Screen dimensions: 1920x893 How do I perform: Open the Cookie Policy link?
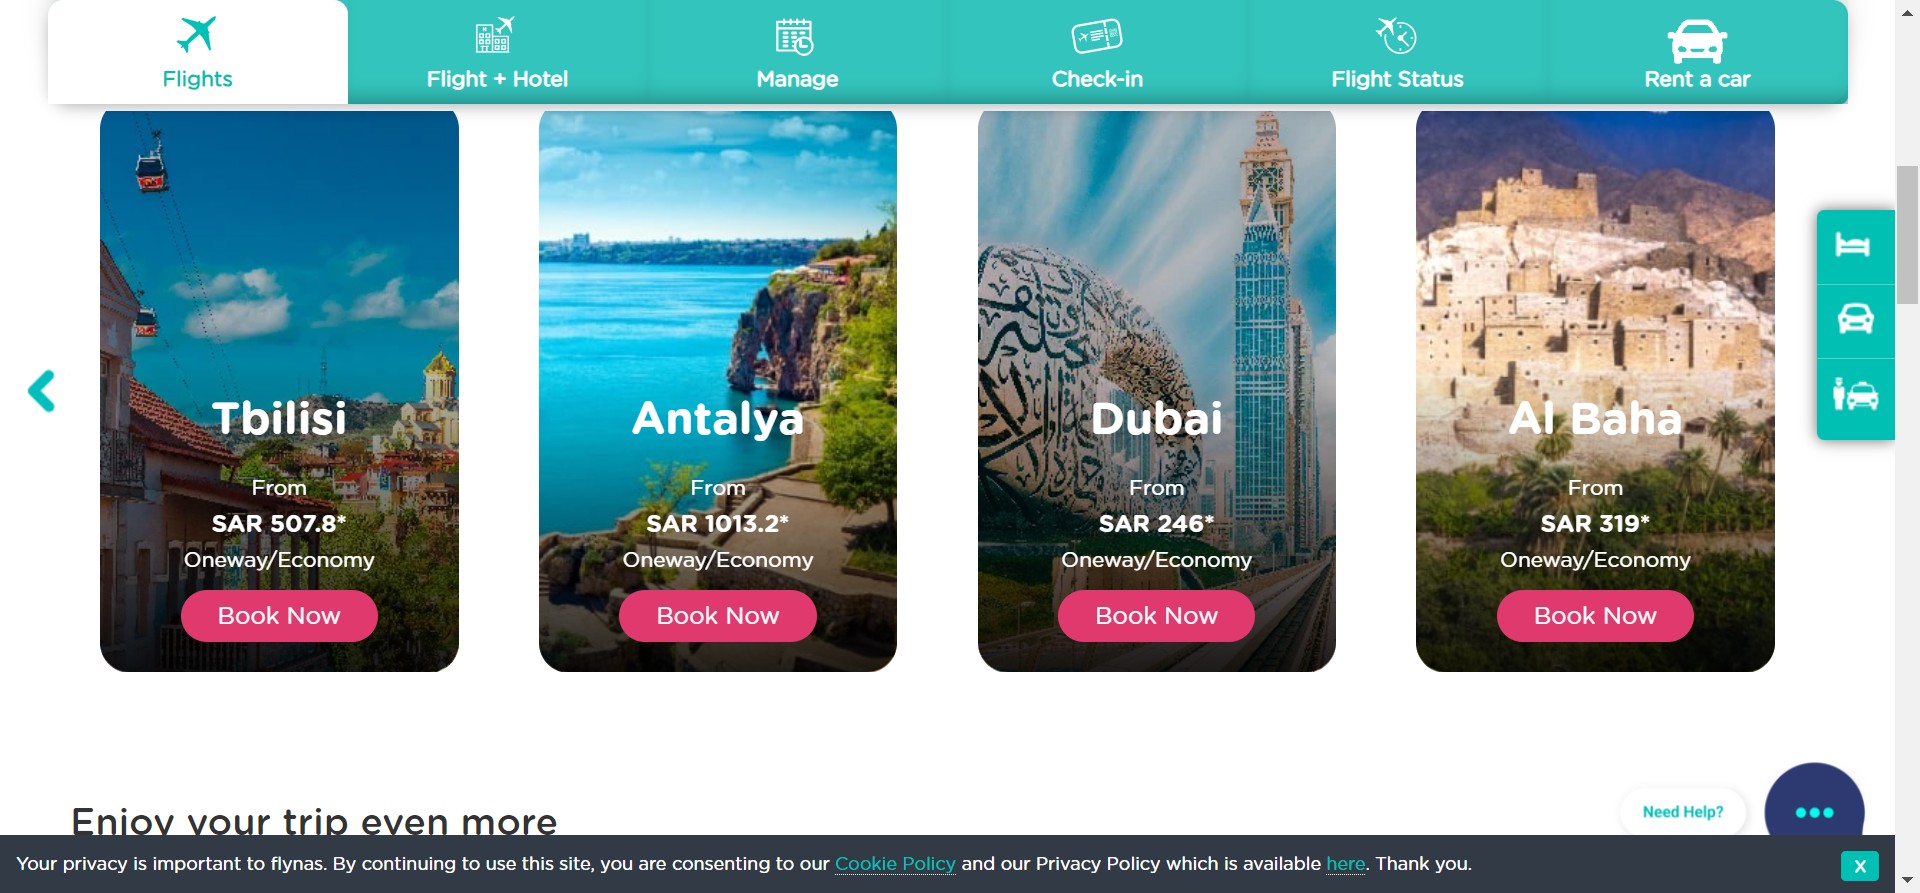(x=895, y=864)
